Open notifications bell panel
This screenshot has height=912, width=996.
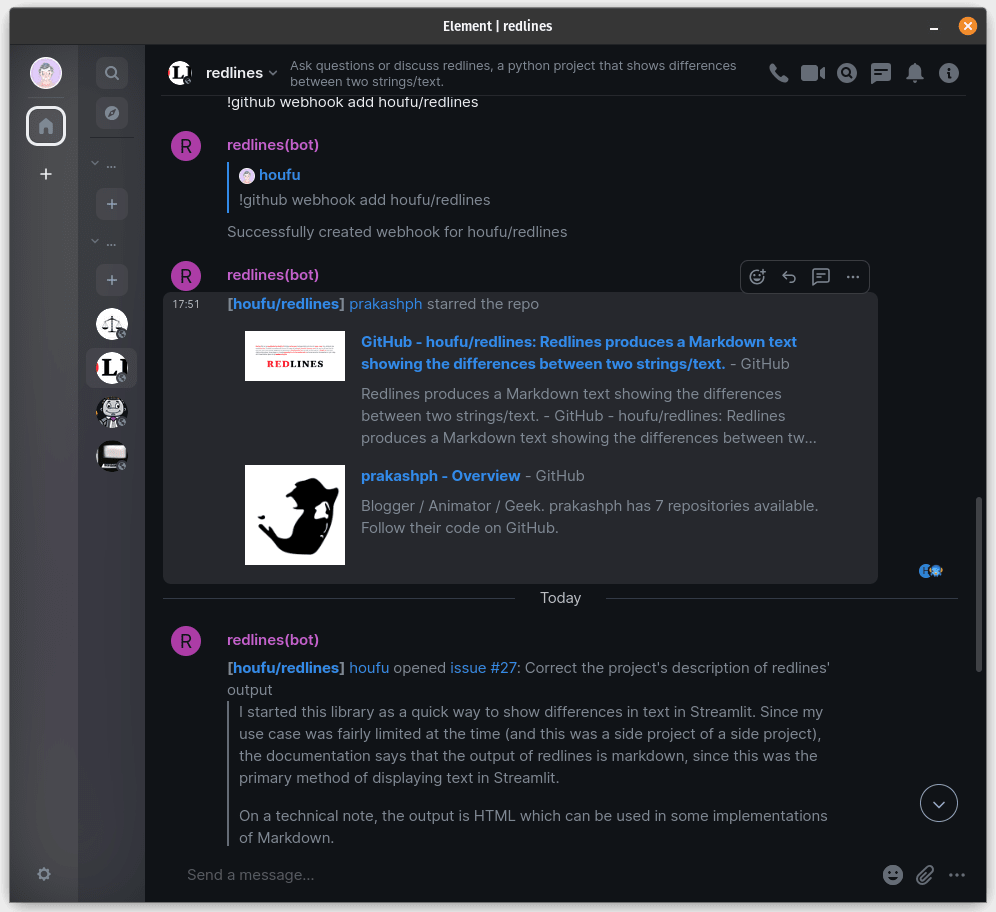(x=915, y=74)
